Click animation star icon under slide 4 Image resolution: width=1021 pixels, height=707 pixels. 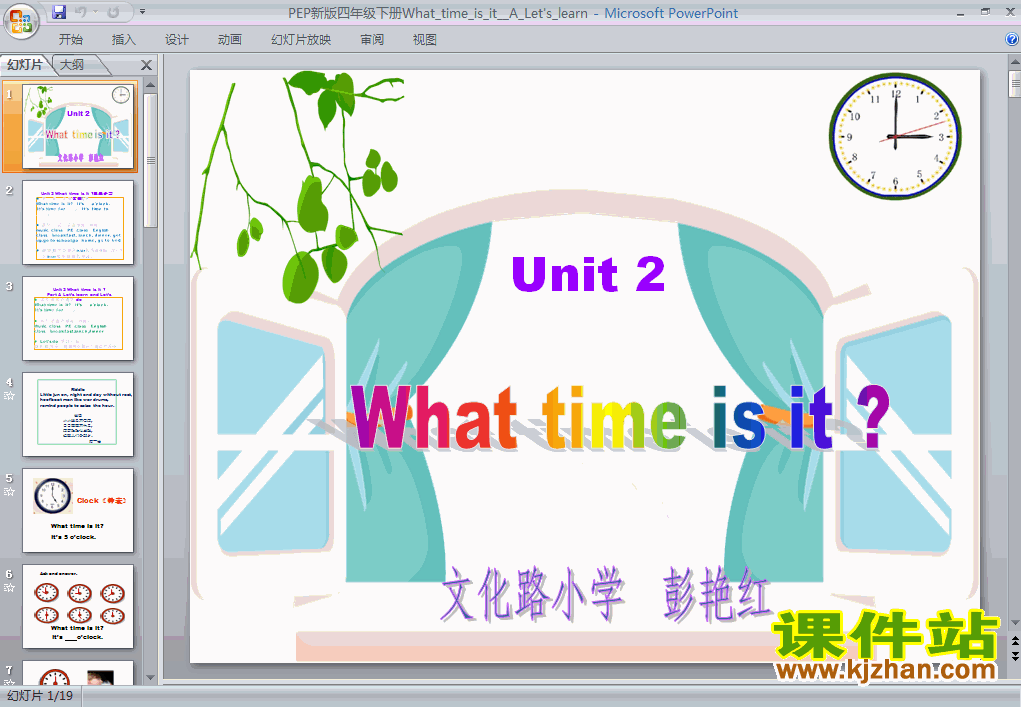point(9,395)
